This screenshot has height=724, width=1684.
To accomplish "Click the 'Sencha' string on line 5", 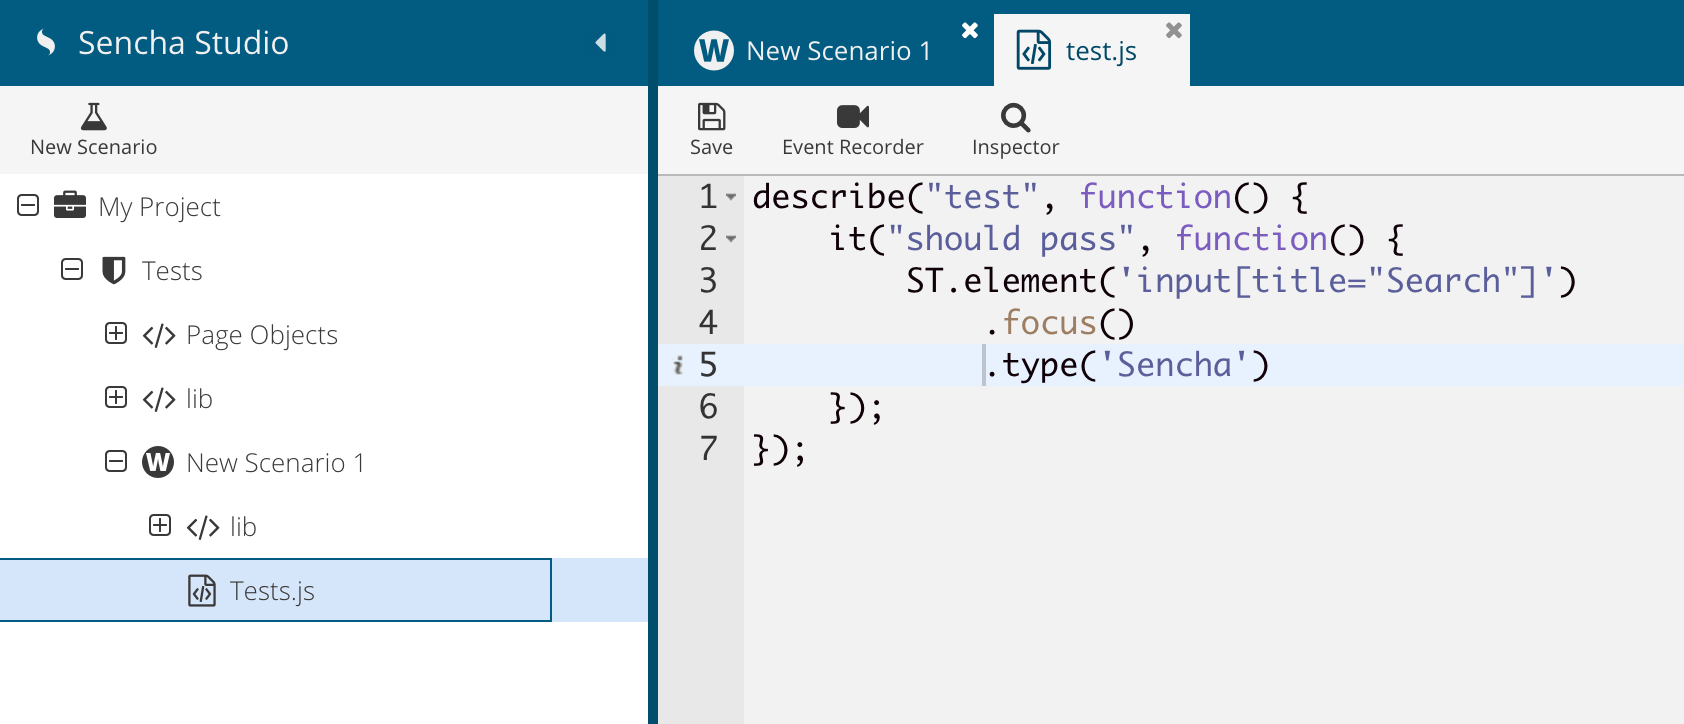I will pos(1174,365).
